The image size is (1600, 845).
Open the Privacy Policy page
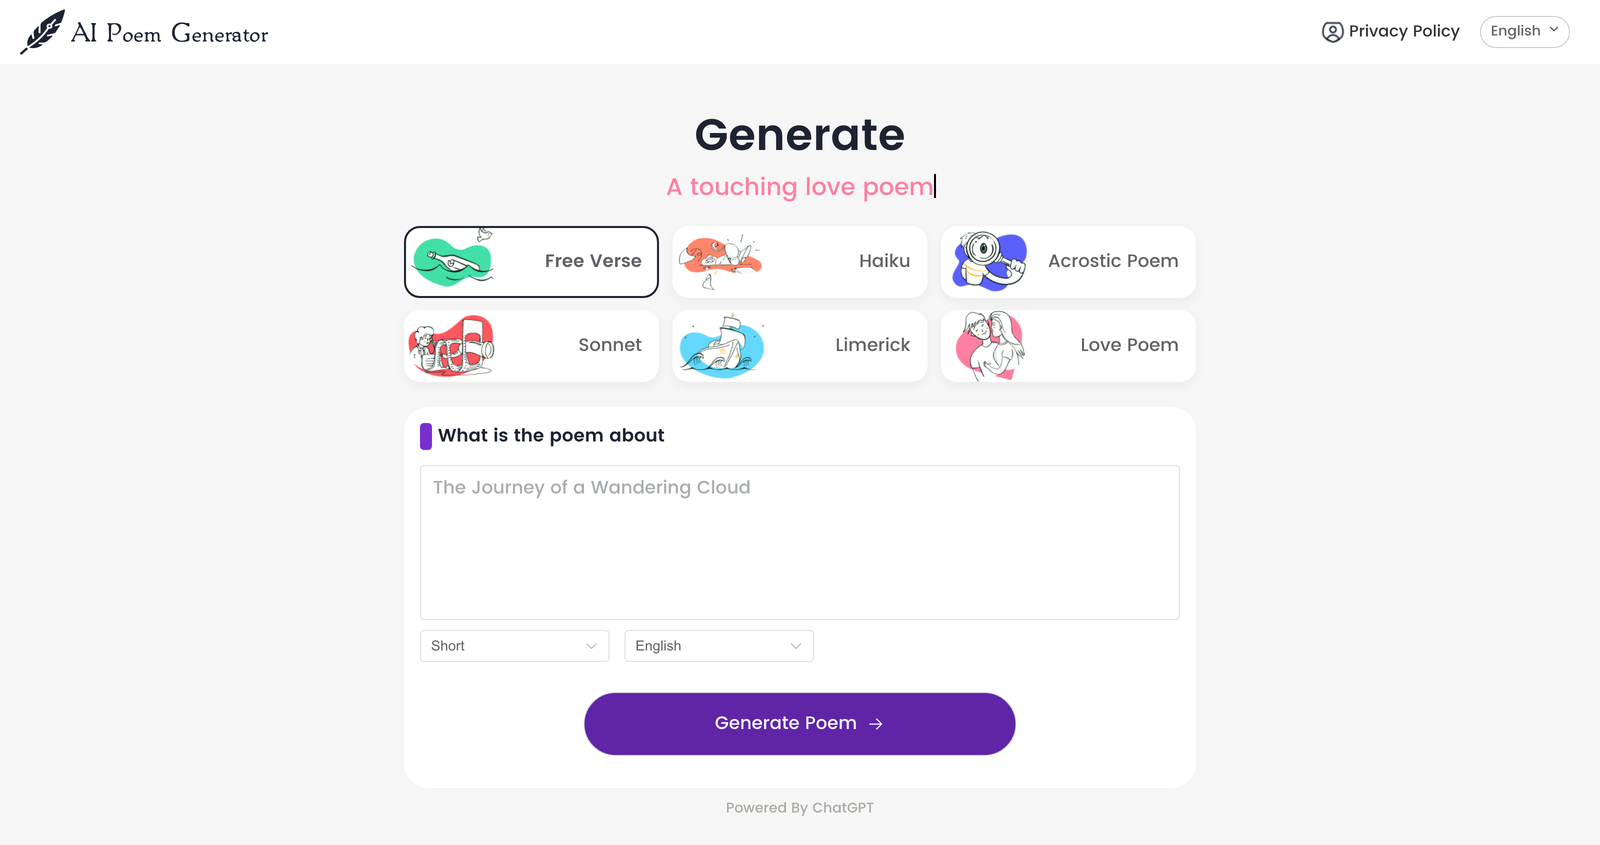(1404, 31)
